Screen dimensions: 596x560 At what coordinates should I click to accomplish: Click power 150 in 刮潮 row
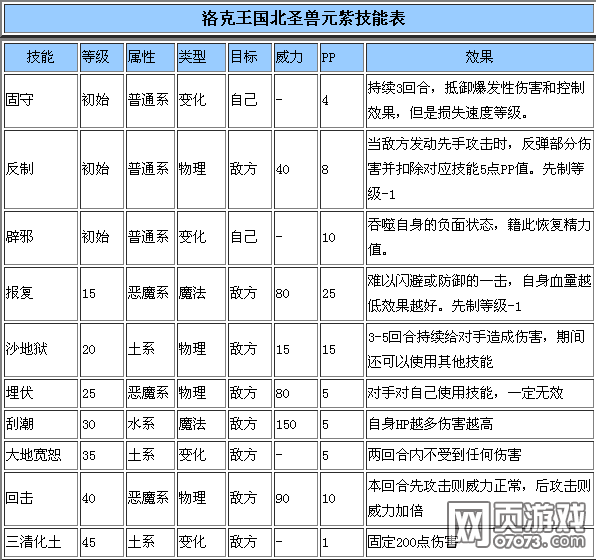[x=286, y=425]
